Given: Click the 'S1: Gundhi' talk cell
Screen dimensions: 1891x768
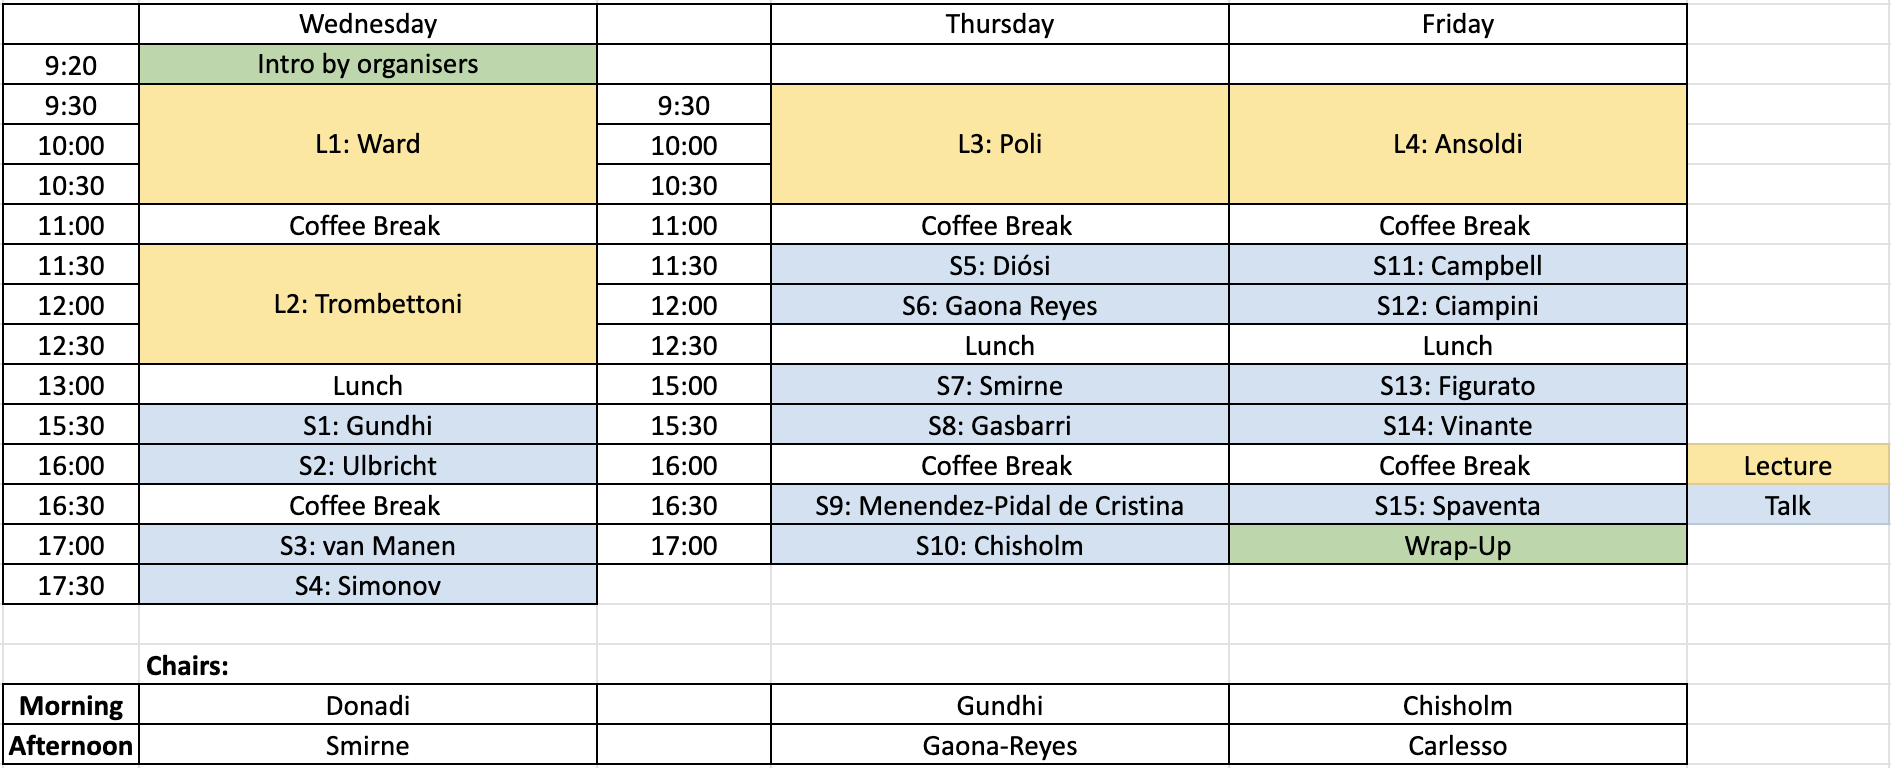Looking at the screenshot, I should [x=368, y=425].
